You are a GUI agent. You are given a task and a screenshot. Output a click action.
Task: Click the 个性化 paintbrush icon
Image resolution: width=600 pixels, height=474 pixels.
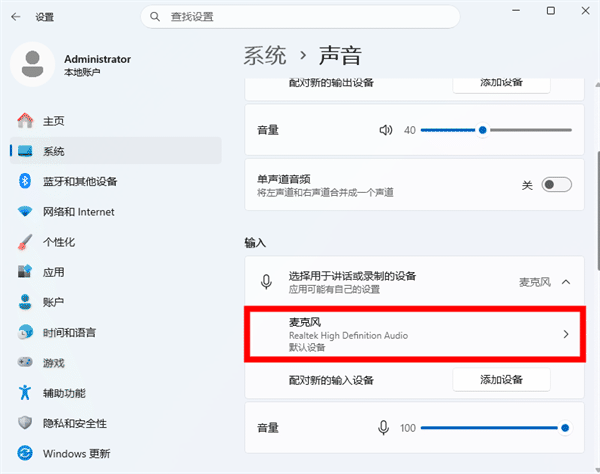[25, 242]
